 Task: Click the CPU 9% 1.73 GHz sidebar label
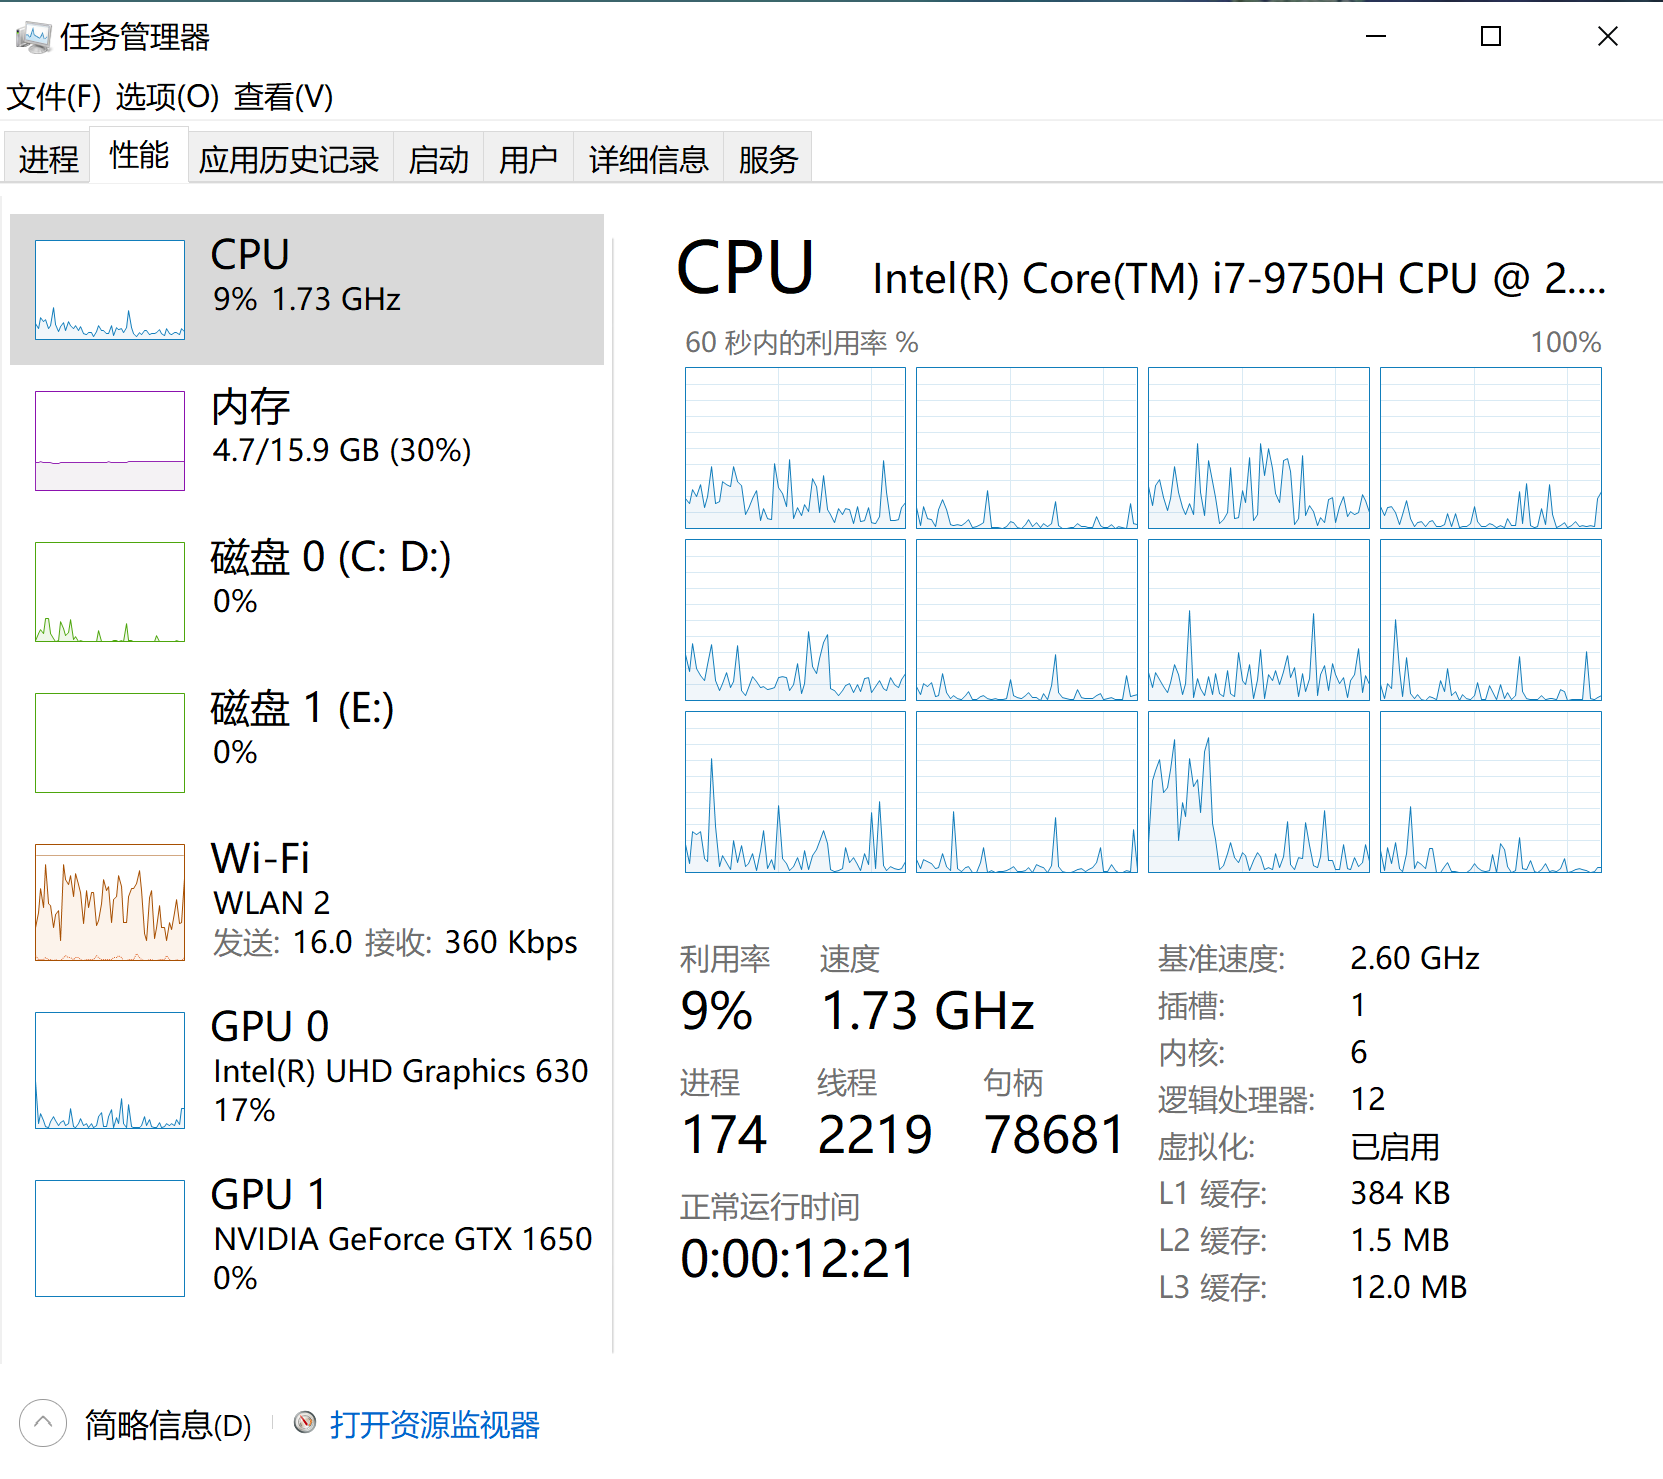[x=306, y=275]
